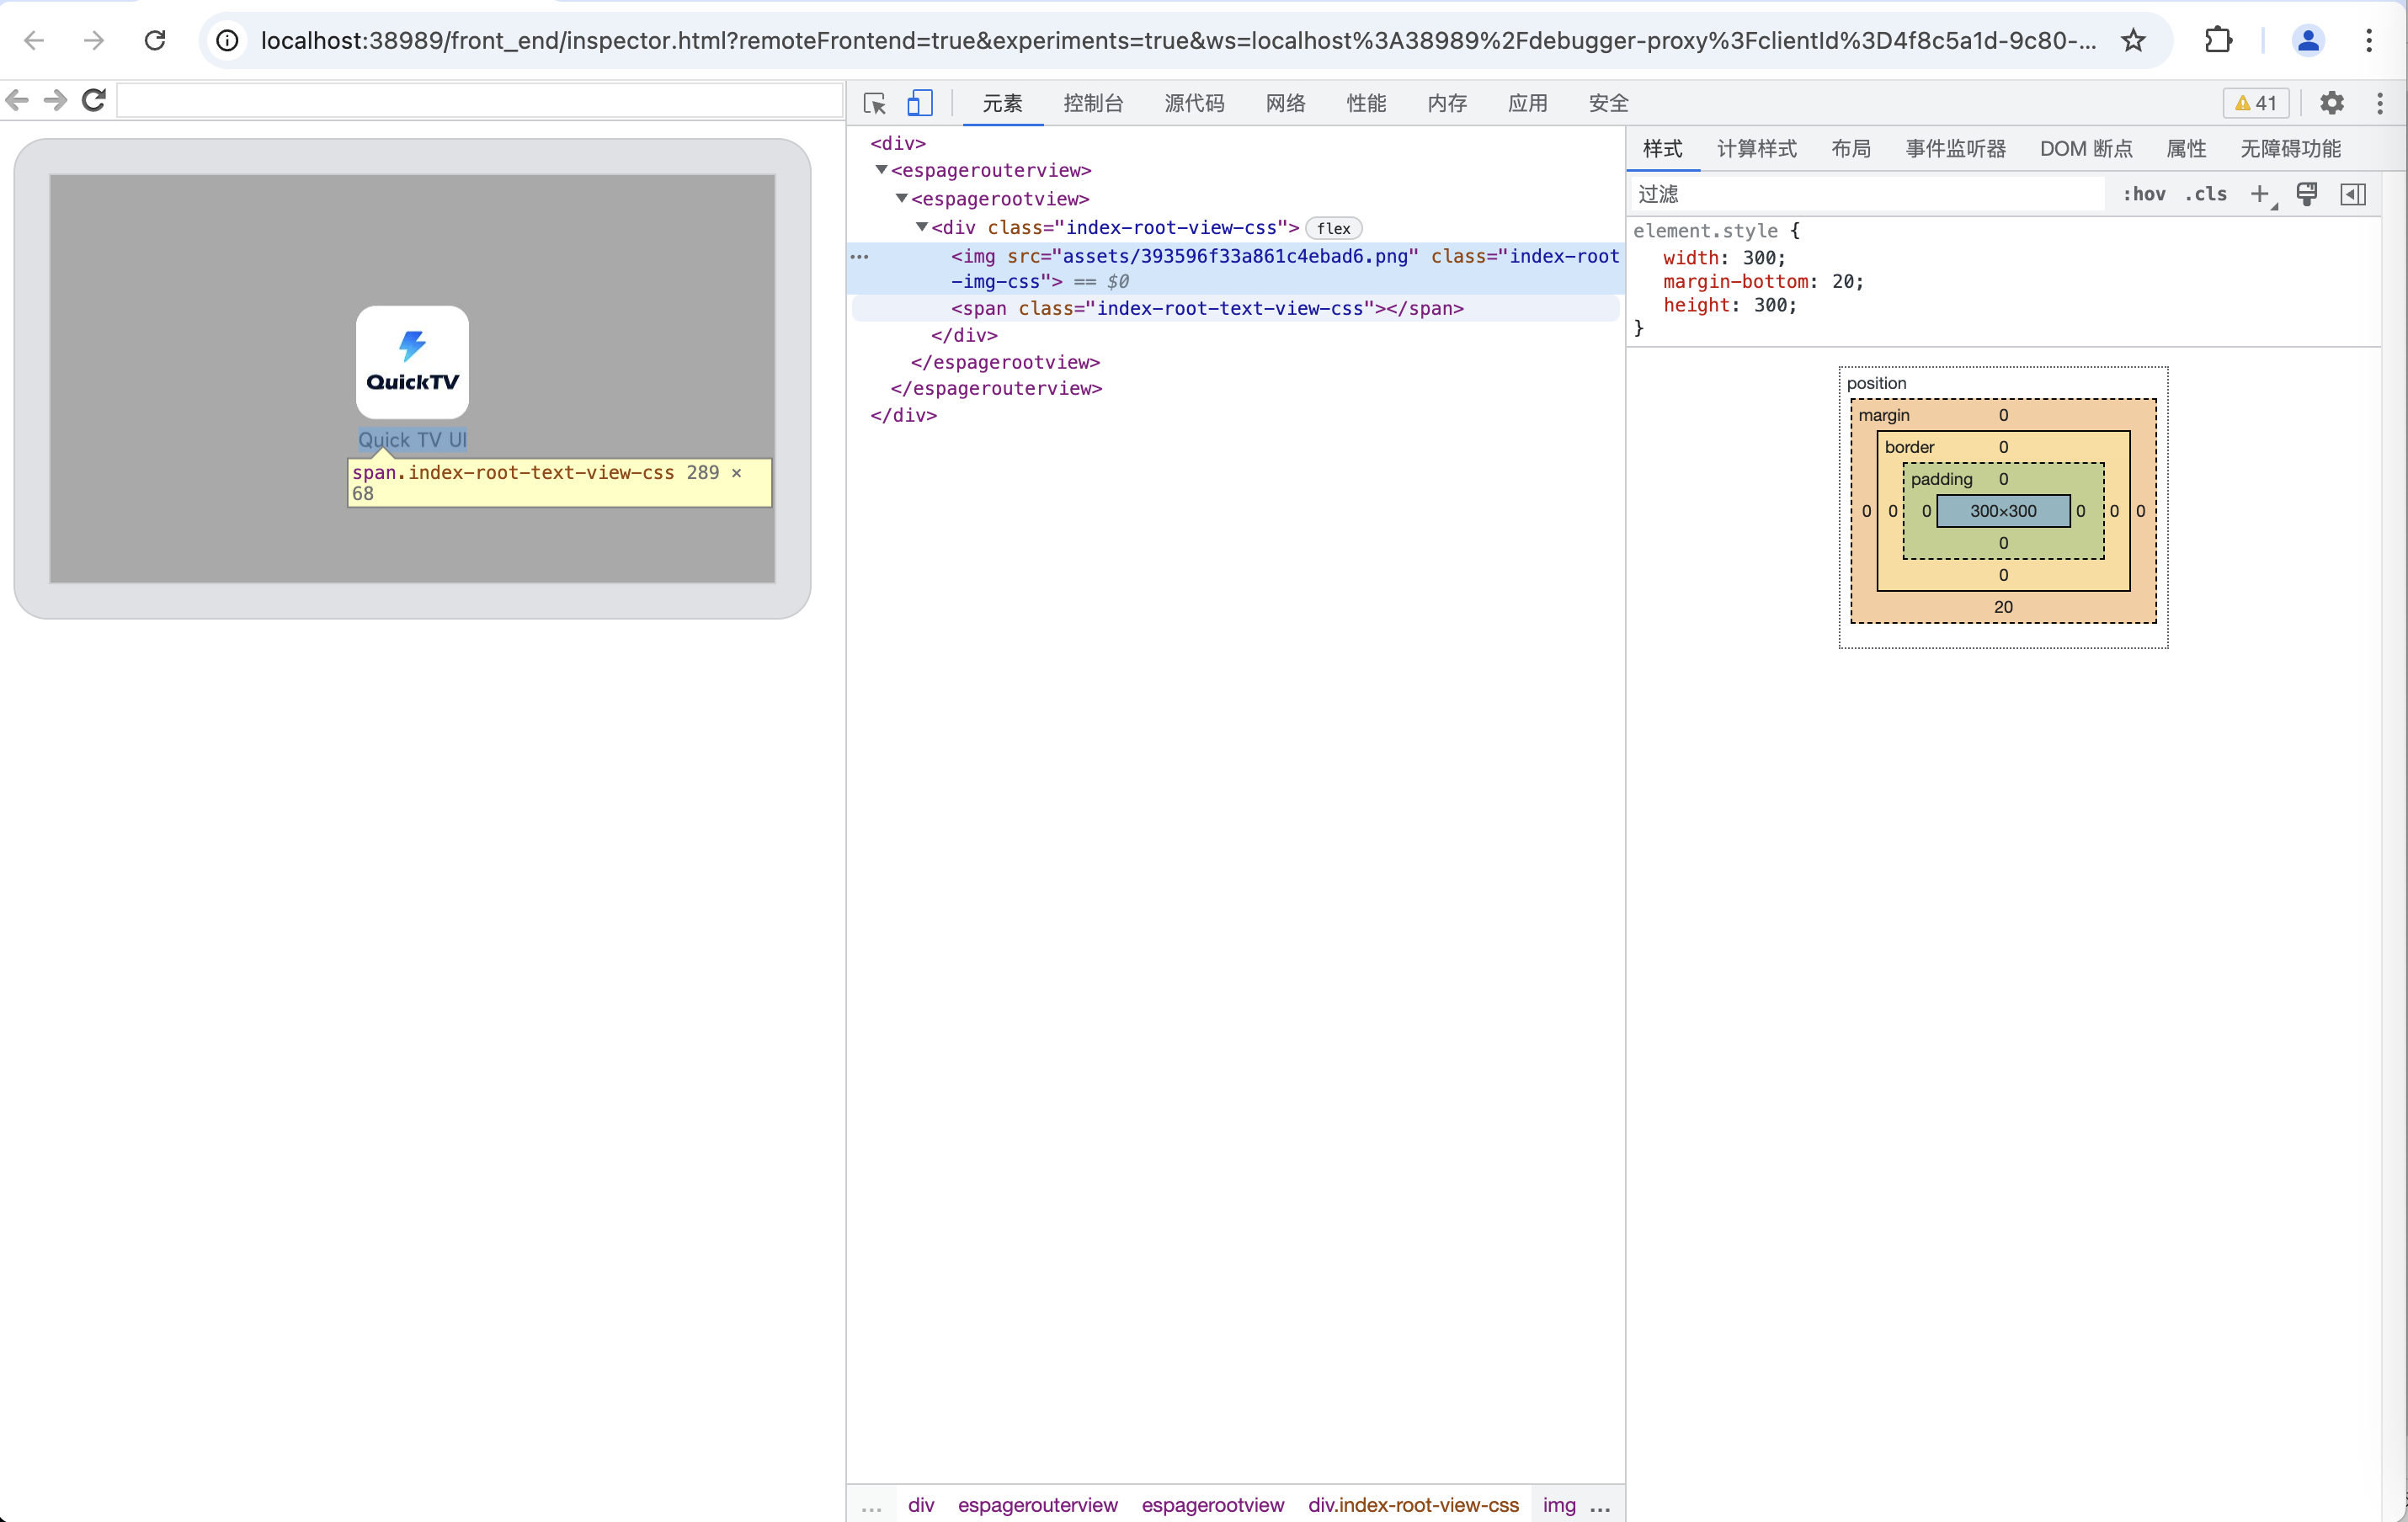2408x1522 pixels.
Task: Open the 事件监听器 pane tab
Action: click(1956, 149)
